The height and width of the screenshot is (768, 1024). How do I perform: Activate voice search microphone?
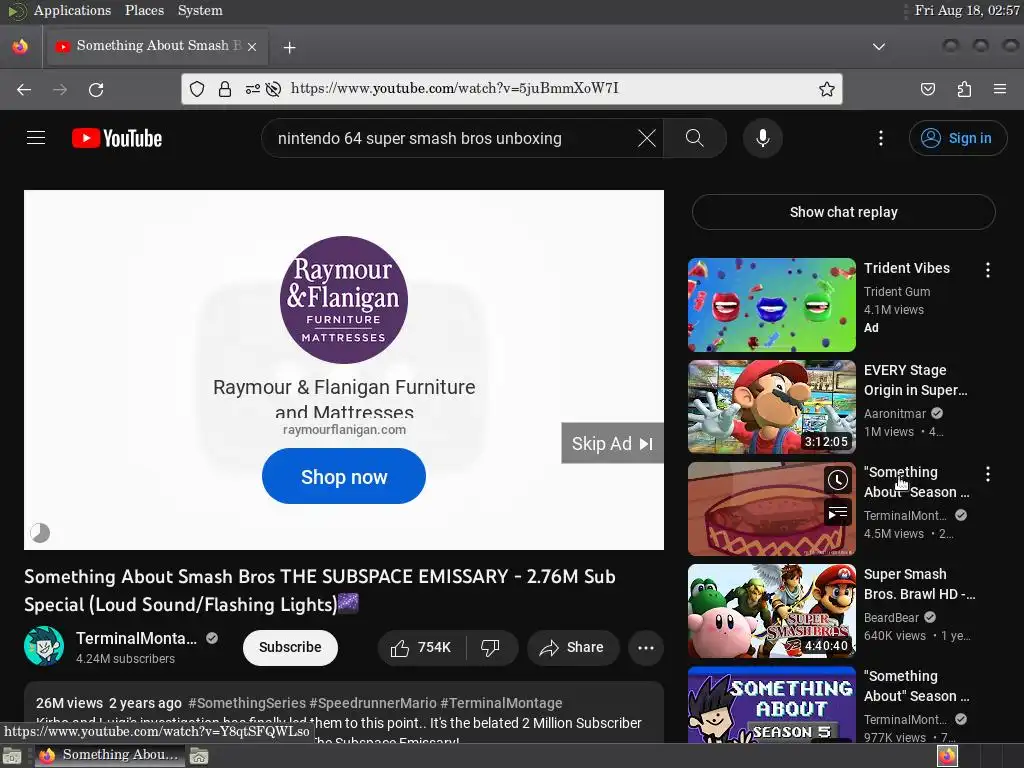pos(762,138)
